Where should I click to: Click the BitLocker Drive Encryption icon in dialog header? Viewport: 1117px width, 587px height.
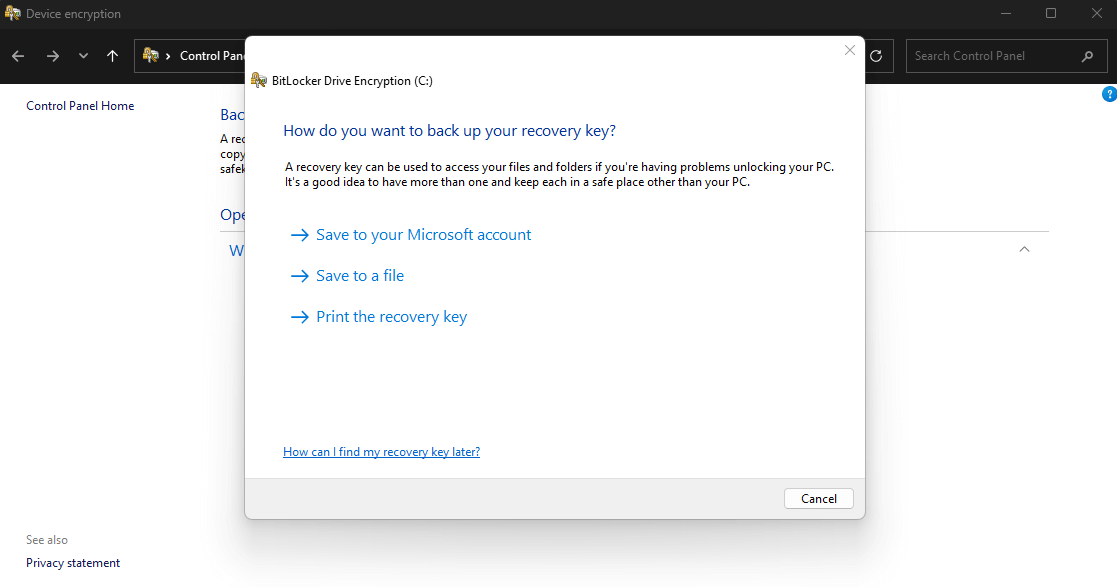[259, 79]
